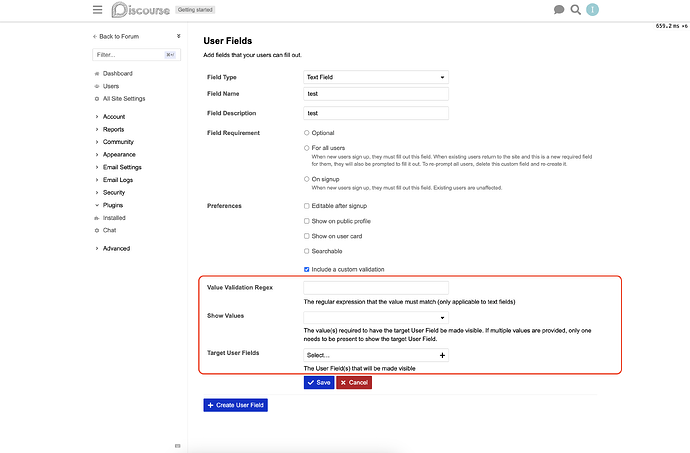This screenshot has height=453, width=690.
Task: Click the Save button
Action: click(x=319, y=383)
